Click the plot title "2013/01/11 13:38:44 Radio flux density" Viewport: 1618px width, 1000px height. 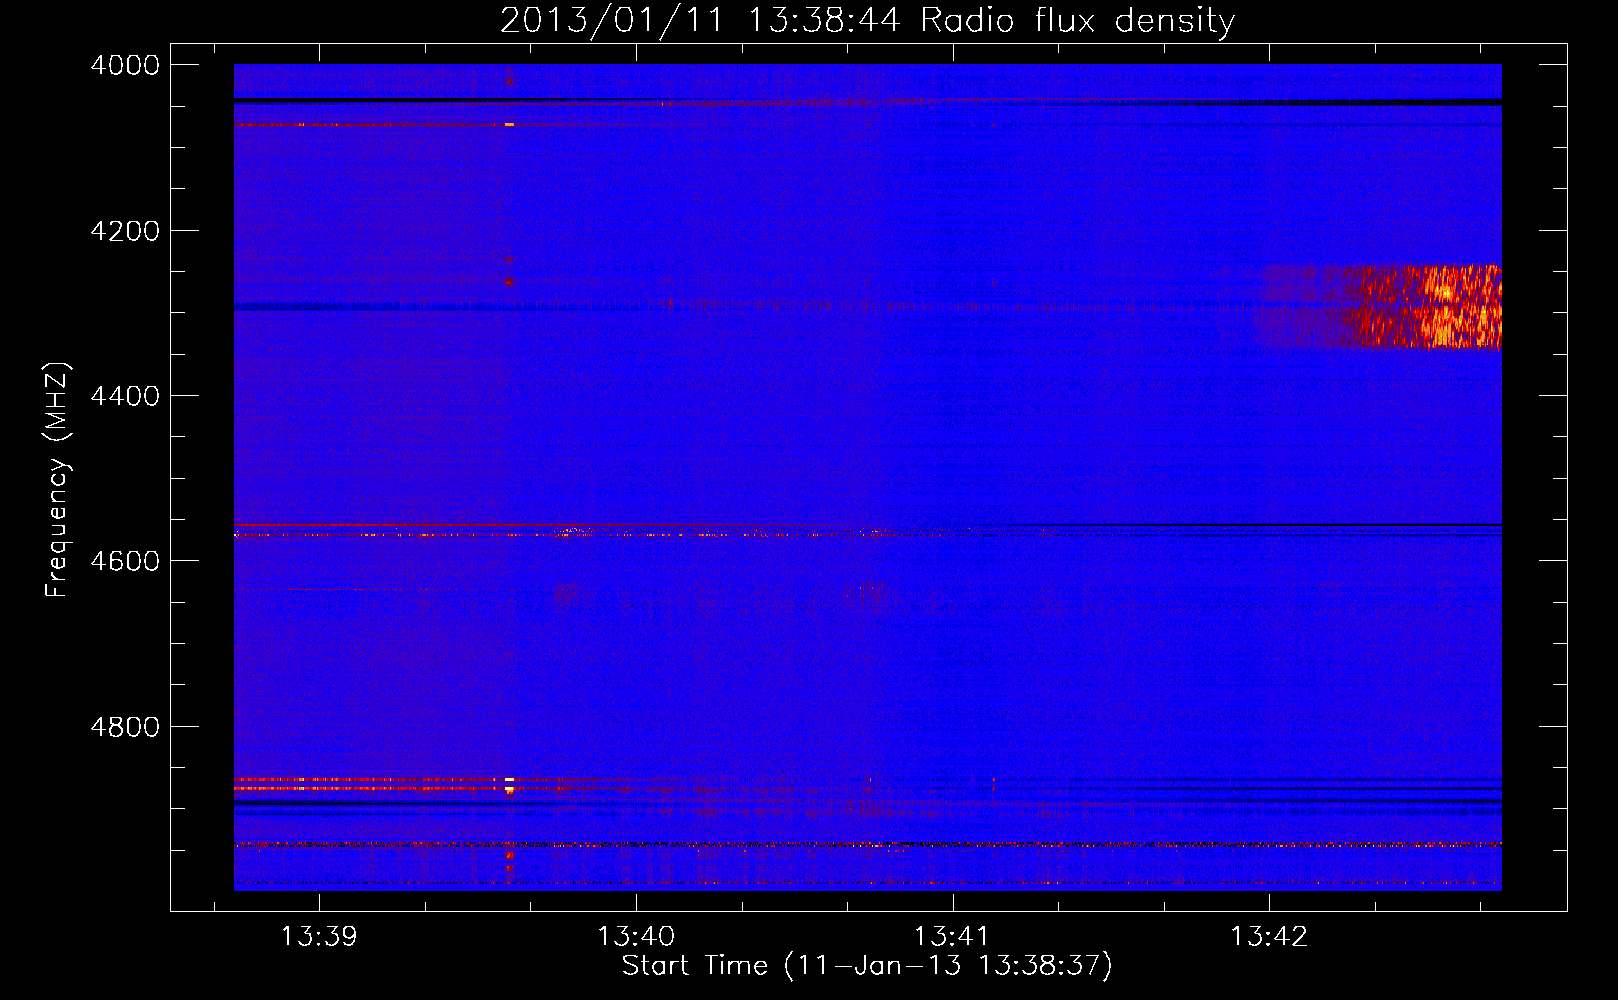[867, 20]
